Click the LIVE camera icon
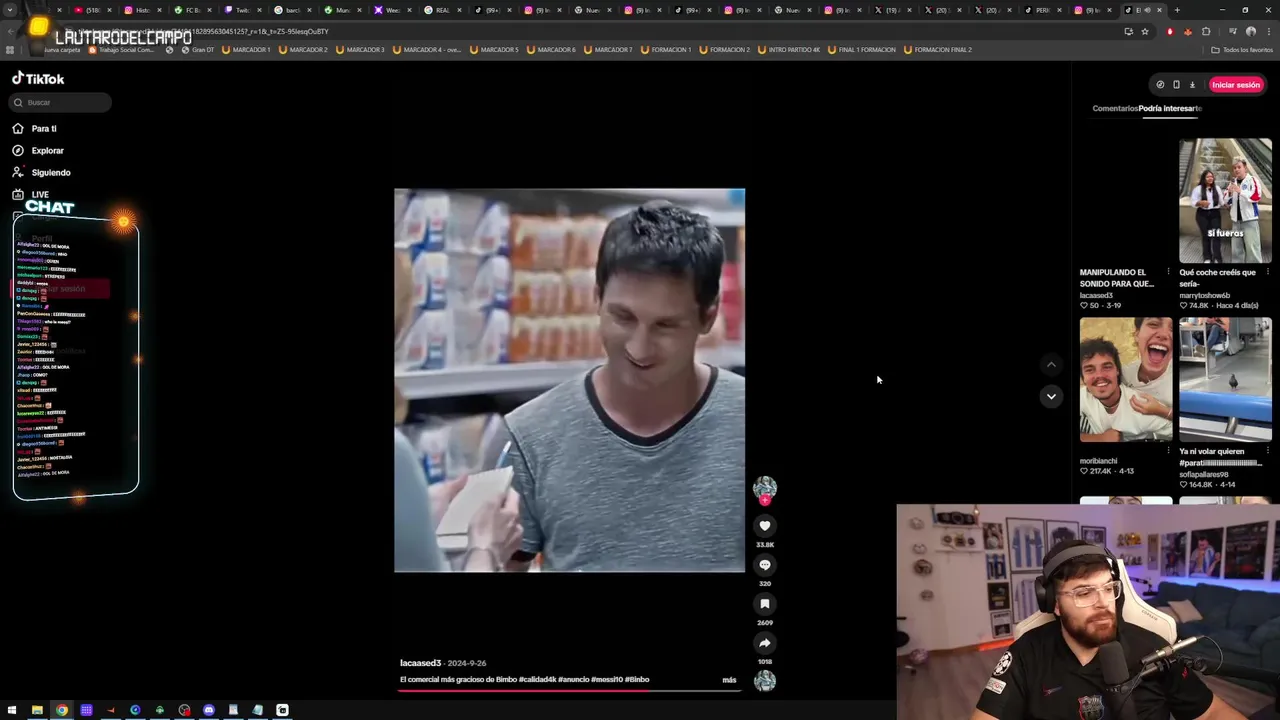Viewport: 1280px width, 720px height. (18, 194)
